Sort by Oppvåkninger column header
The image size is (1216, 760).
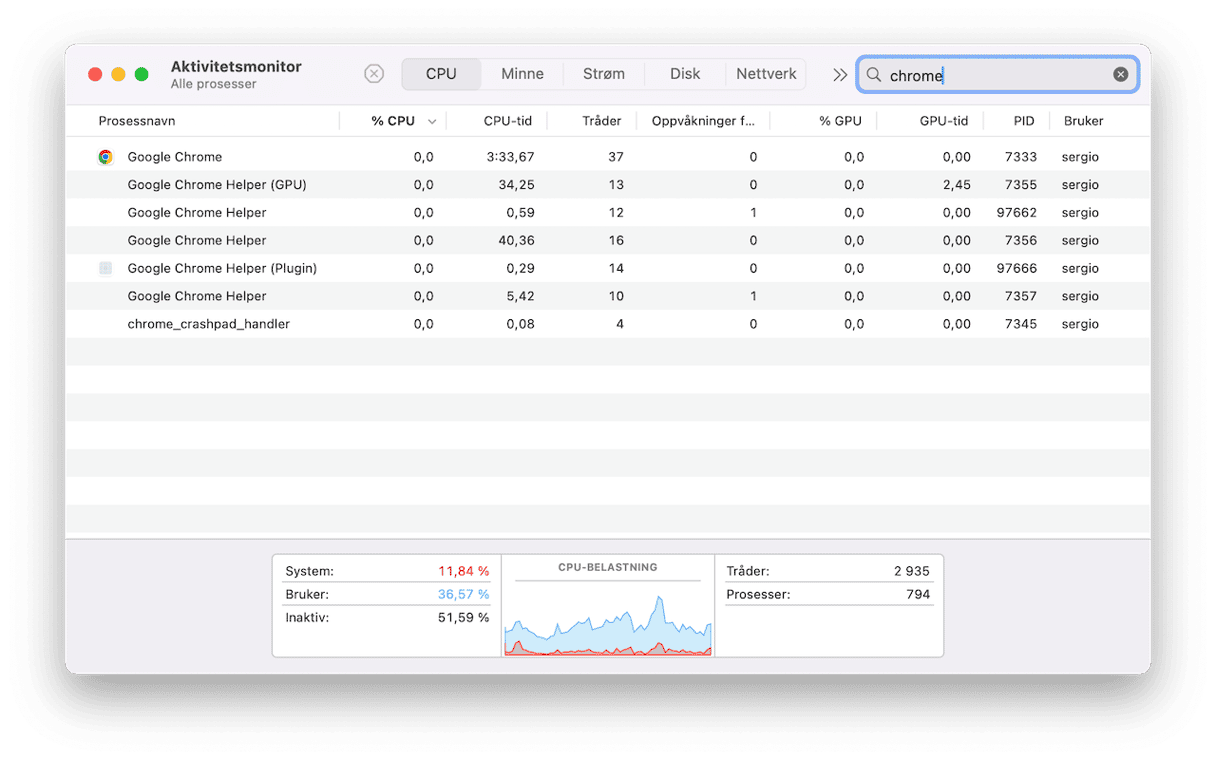tap(703, 121)
